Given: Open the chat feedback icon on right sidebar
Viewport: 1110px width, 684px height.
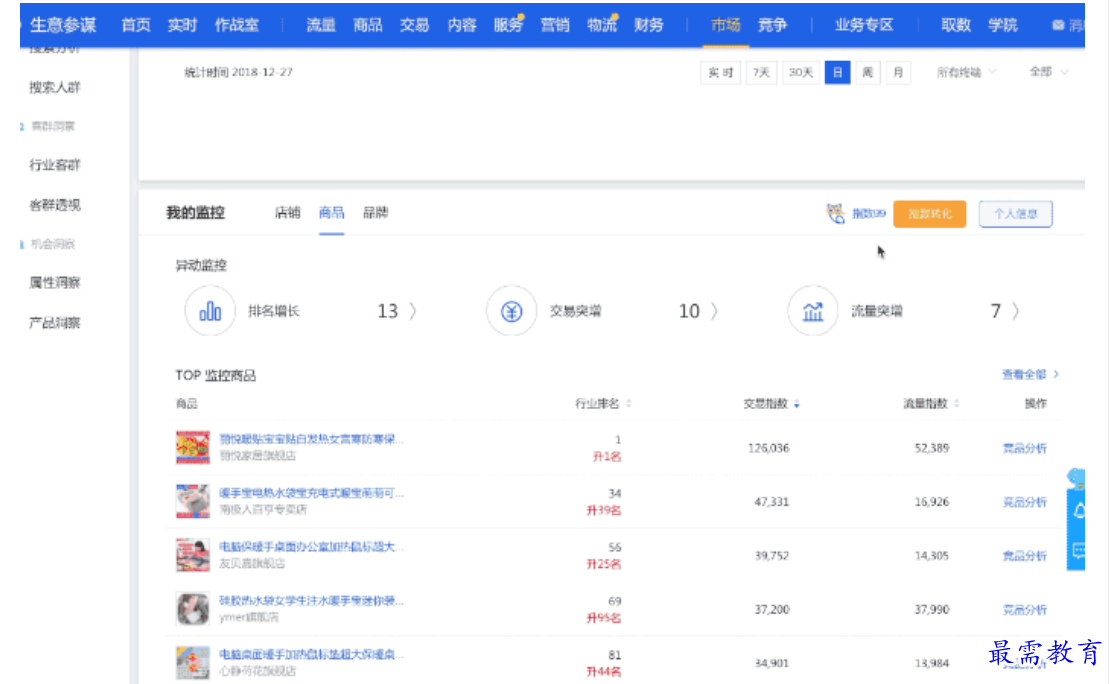Looking at the screenshot, I should coord(1078,550).
